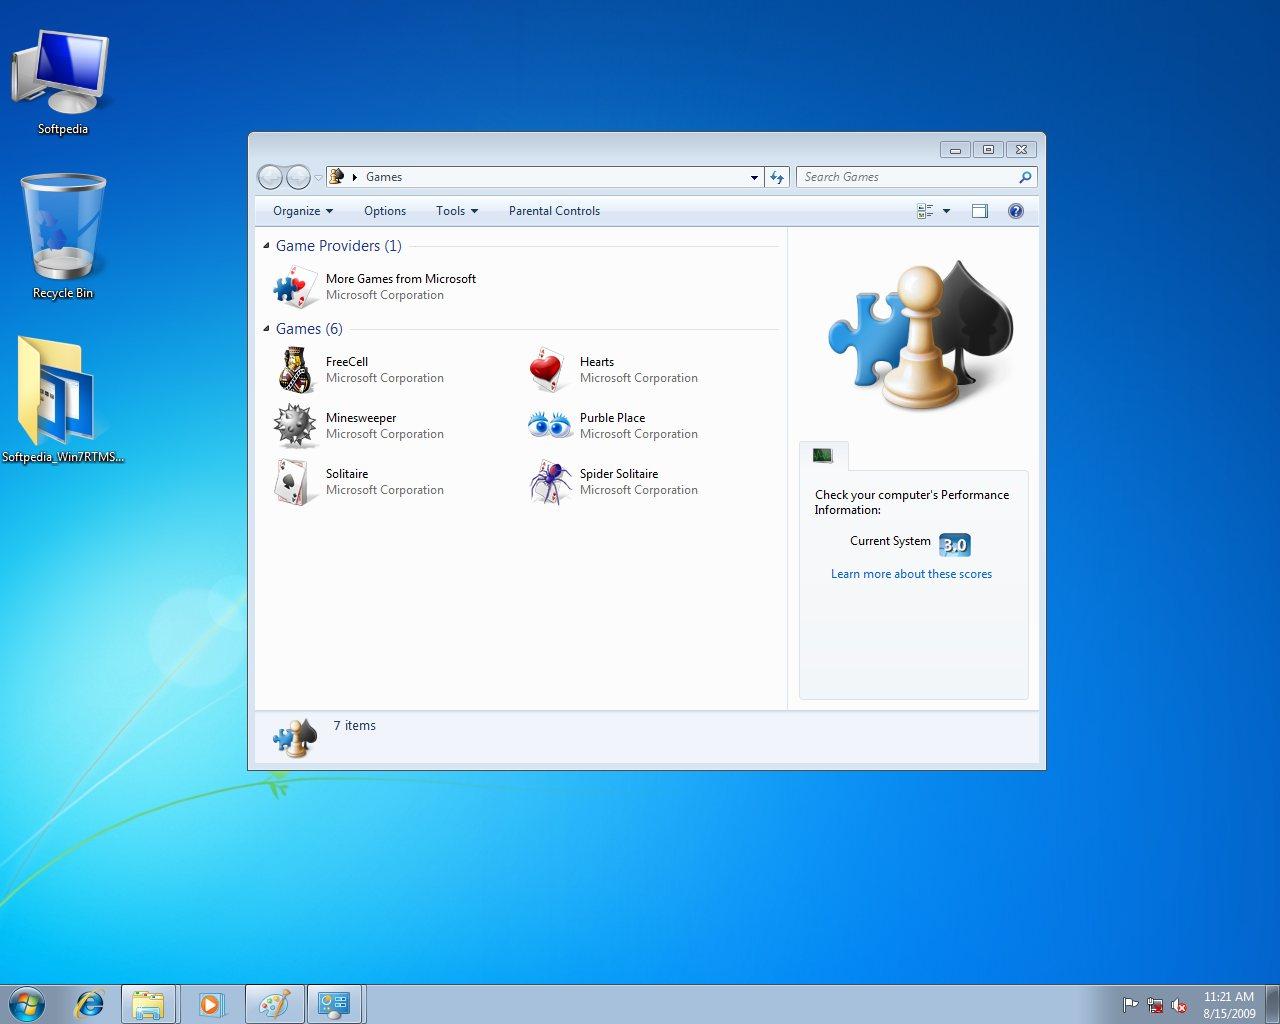Open the Tools dropdown menu
The width and height of the screenshot is (1280, 1024).
(457, 211)
